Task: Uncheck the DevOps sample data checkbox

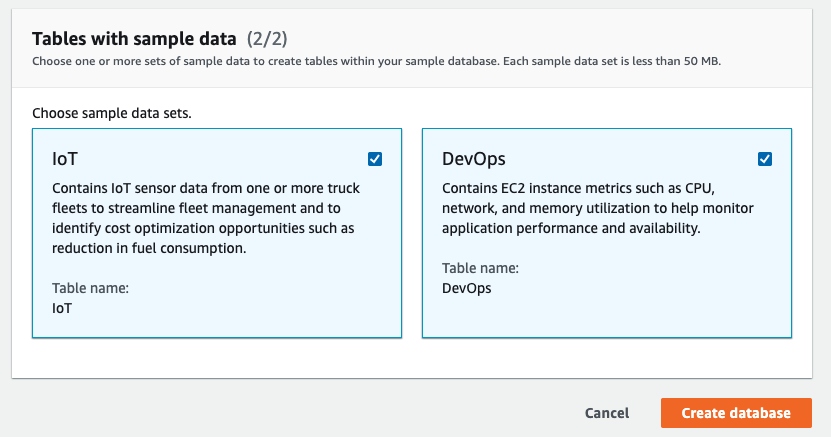Action: tap(765, 159)
